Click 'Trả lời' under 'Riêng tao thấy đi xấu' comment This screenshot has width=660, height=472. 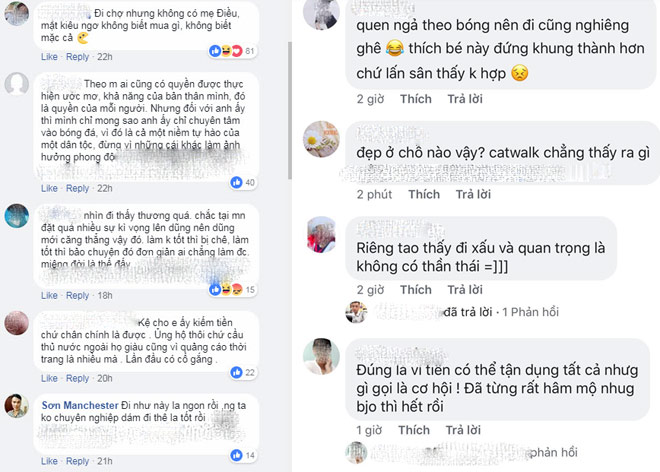[x=465, y=290]
